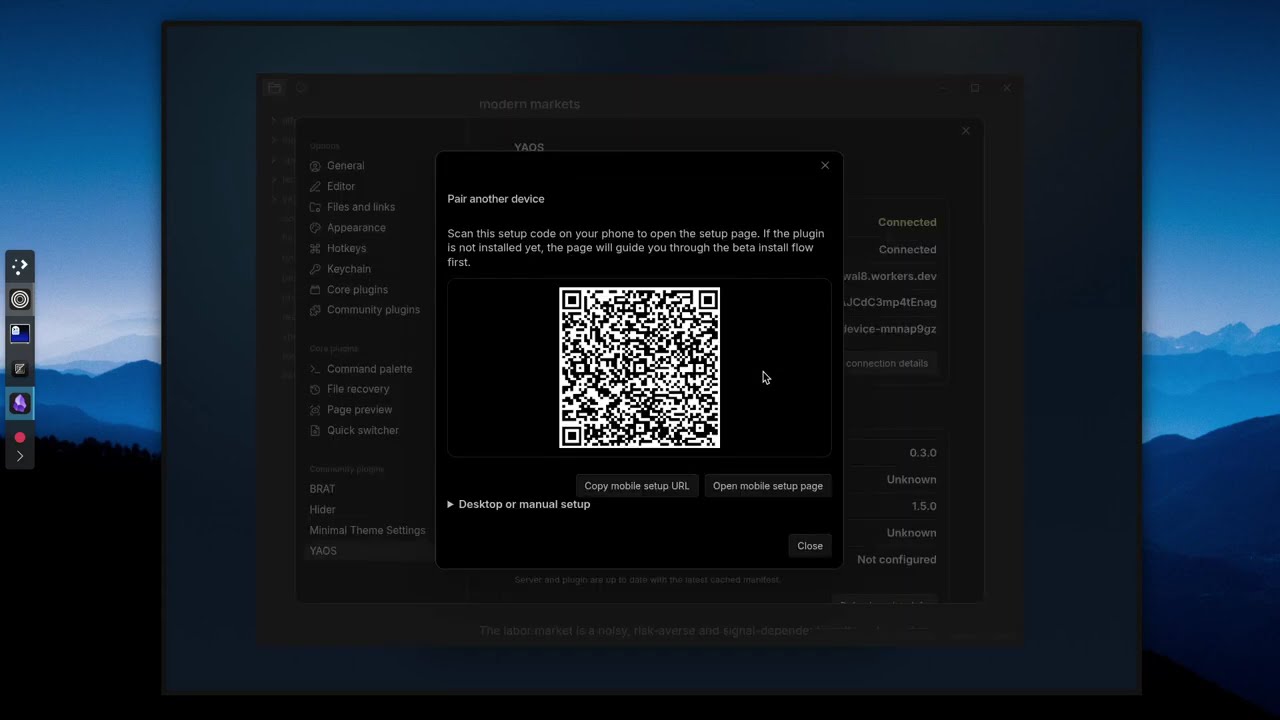
Task: Click the Hotkeys command icon
Action: [x=315, y=249]
